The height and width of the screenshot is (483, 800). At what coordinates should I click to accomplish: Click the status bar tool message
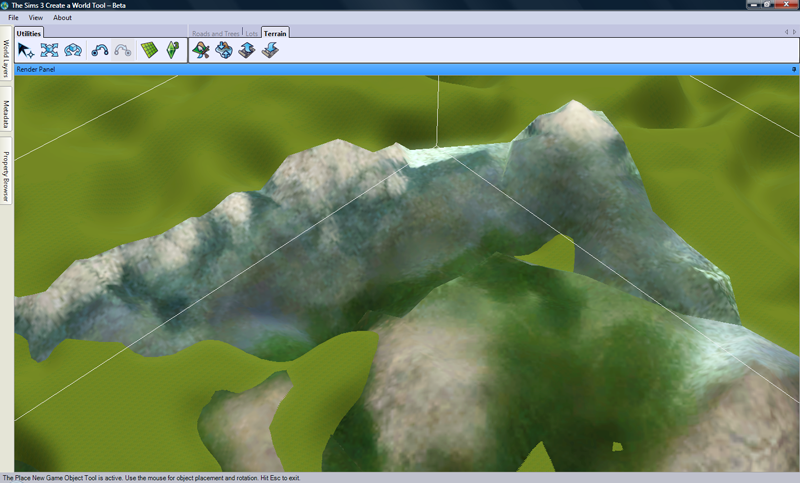point(152,478)
